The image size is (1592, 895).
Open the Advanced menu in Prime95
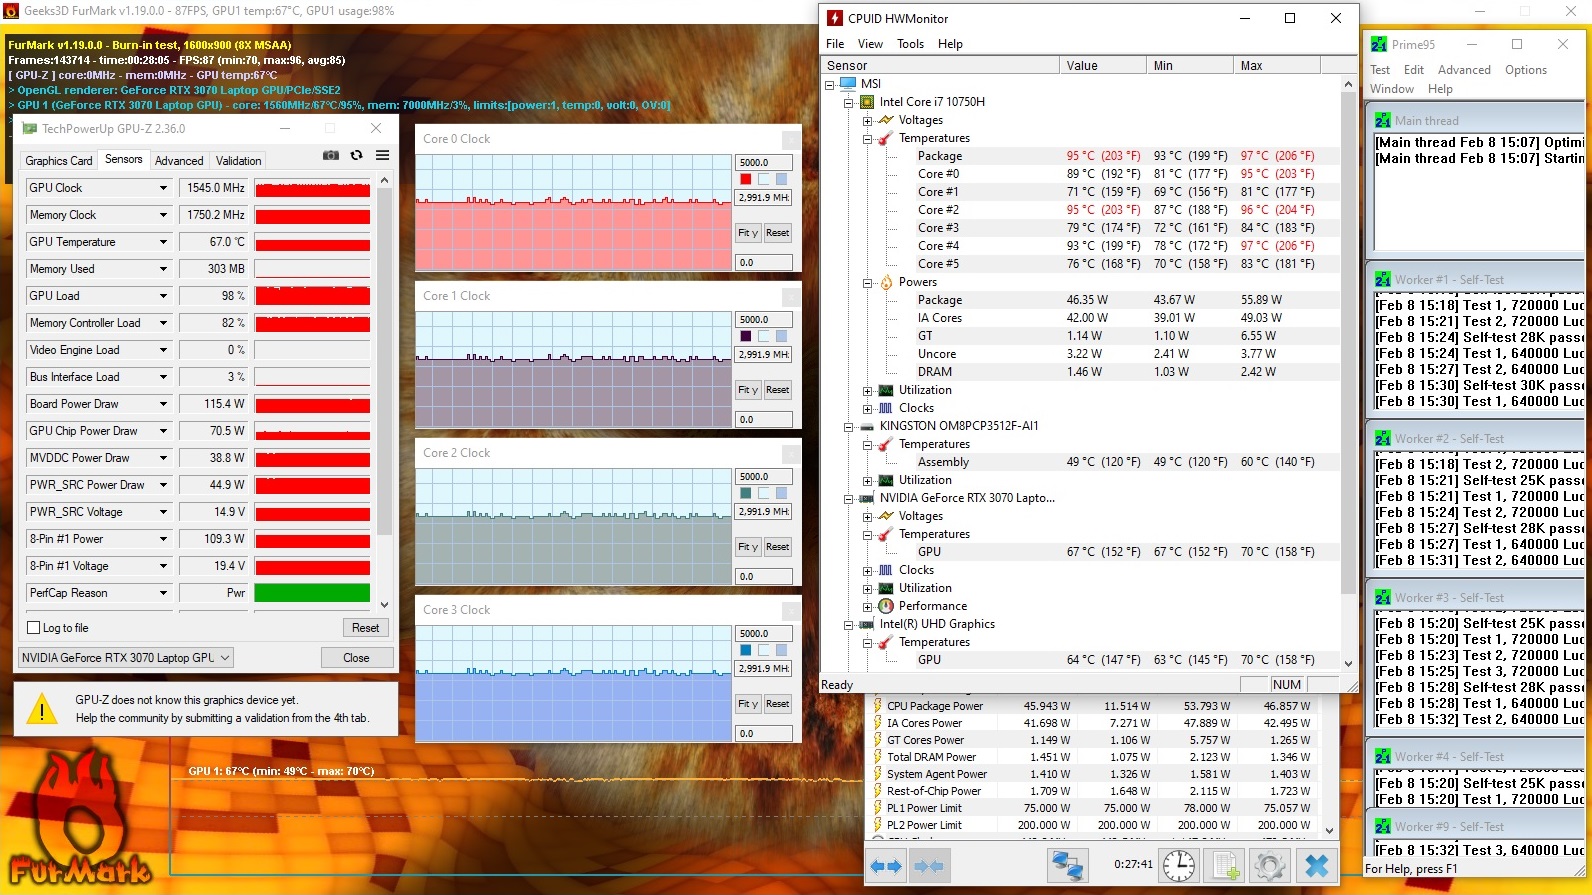click(x=1464, y=70)
